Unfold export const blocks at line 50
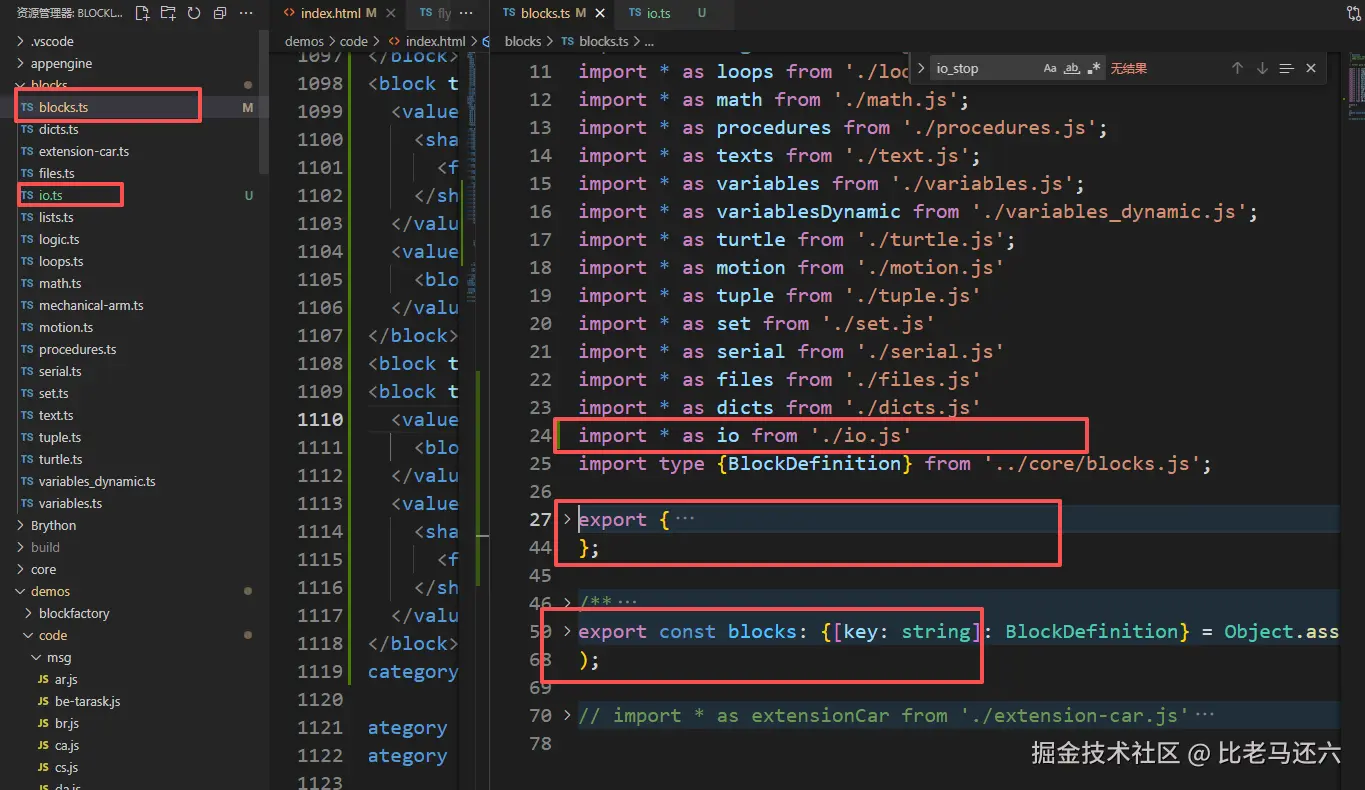This screenshot has height=790, width=1365. 567,631
